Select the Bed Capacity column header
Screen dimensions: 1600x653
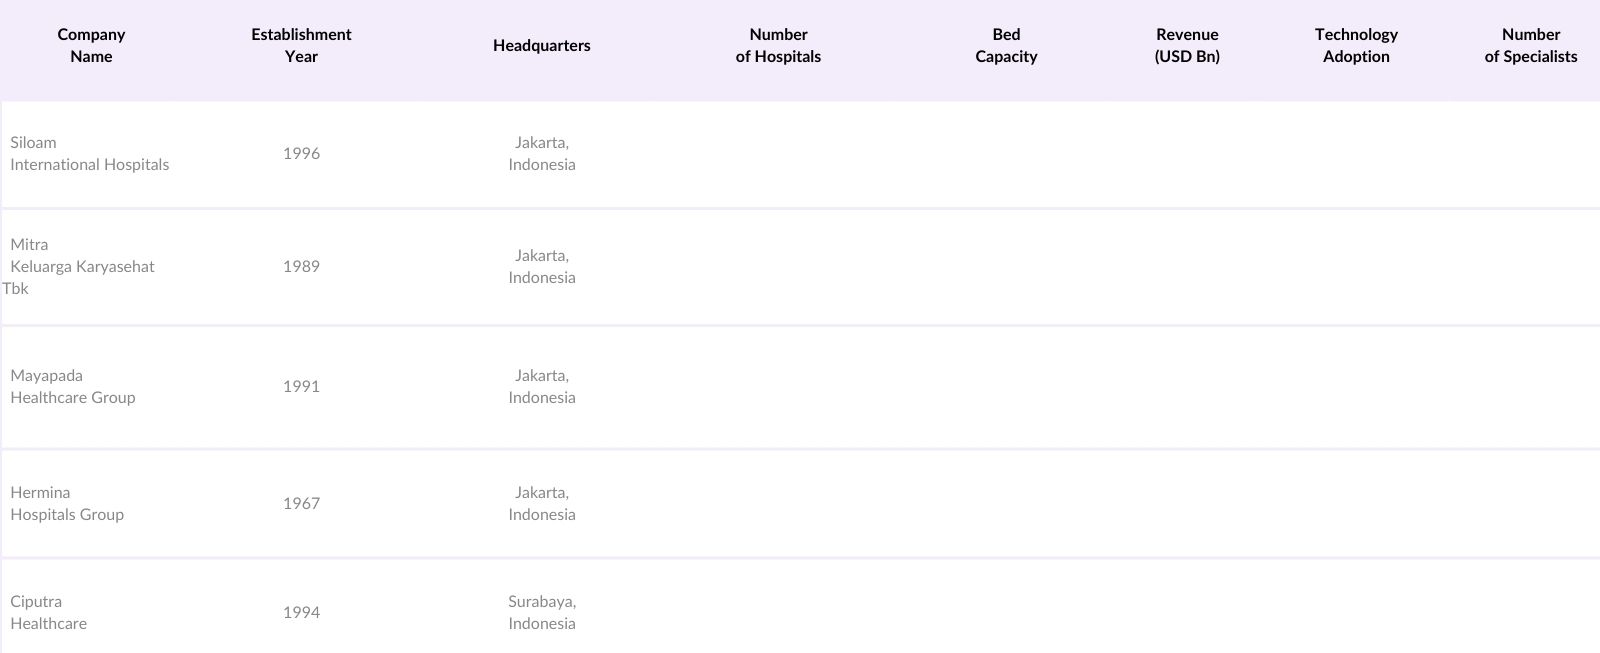(x=1006, y=46)
